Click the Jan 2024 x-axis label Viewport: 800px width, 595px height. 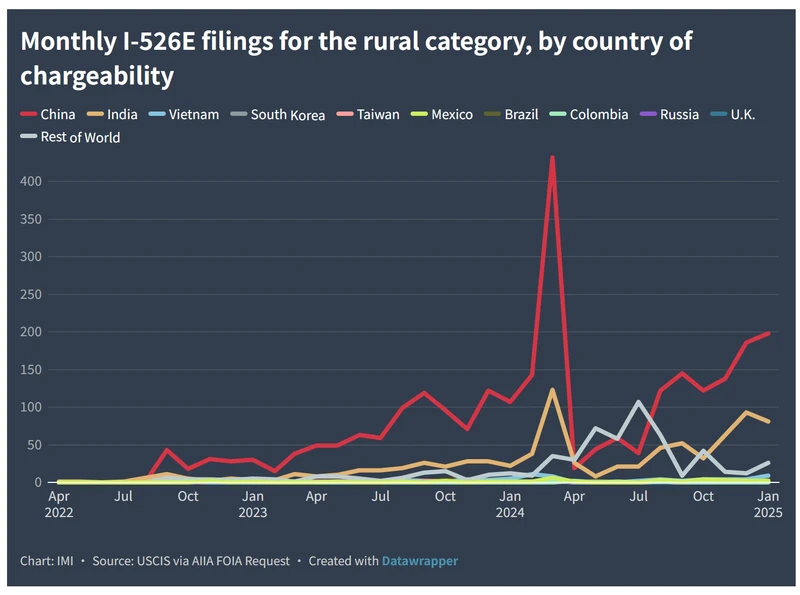point(510,504)
